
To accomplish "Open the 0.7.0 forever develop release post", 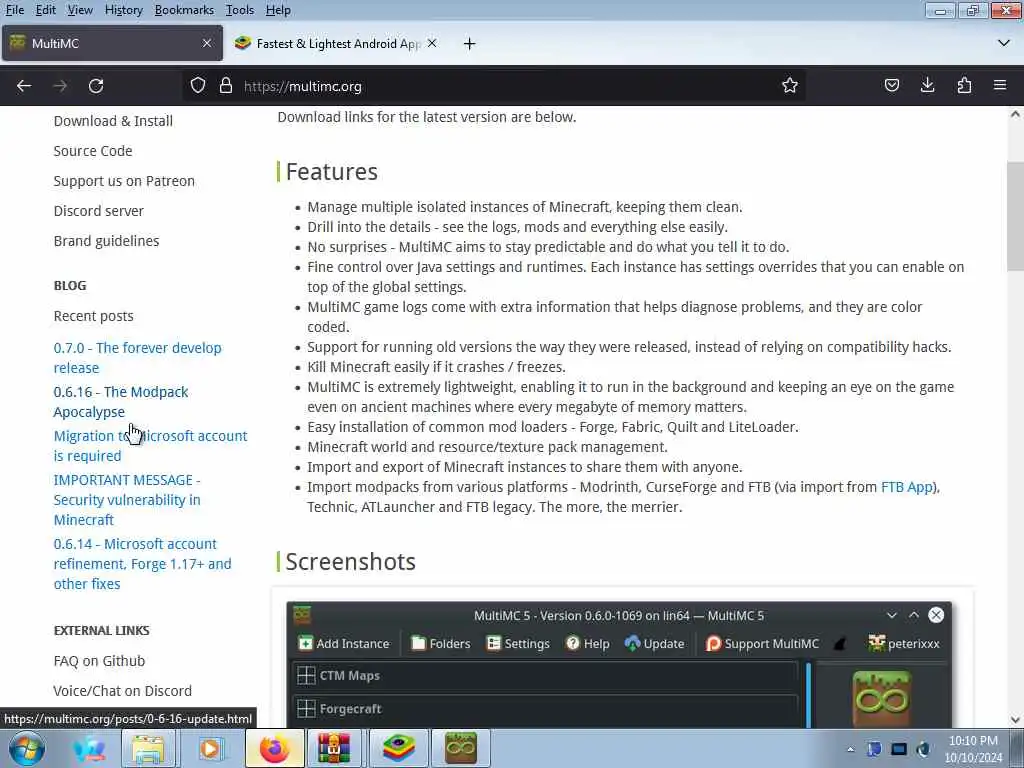I will 138,358.
